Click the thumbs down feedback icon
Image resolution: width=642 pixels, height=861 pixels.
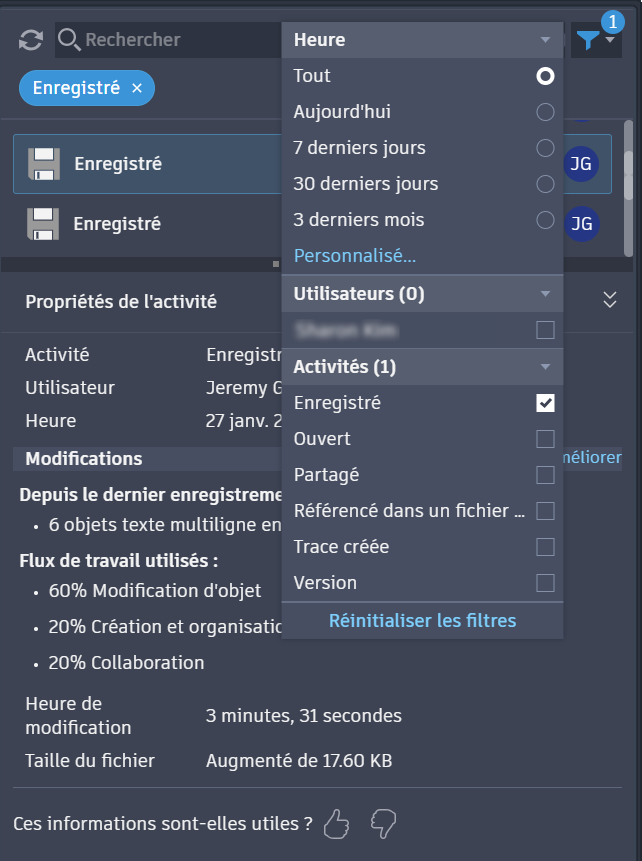[x=383, y=824]
